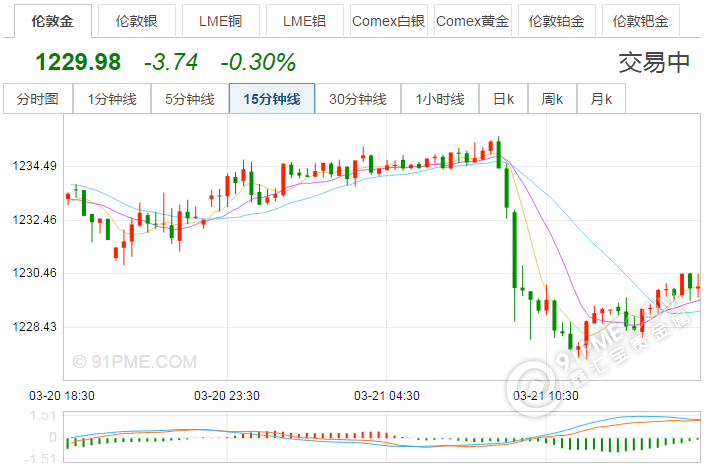Switch to Comex白银 tab
708x473 pixels.
pyautogui.click(x=389, y=21)
